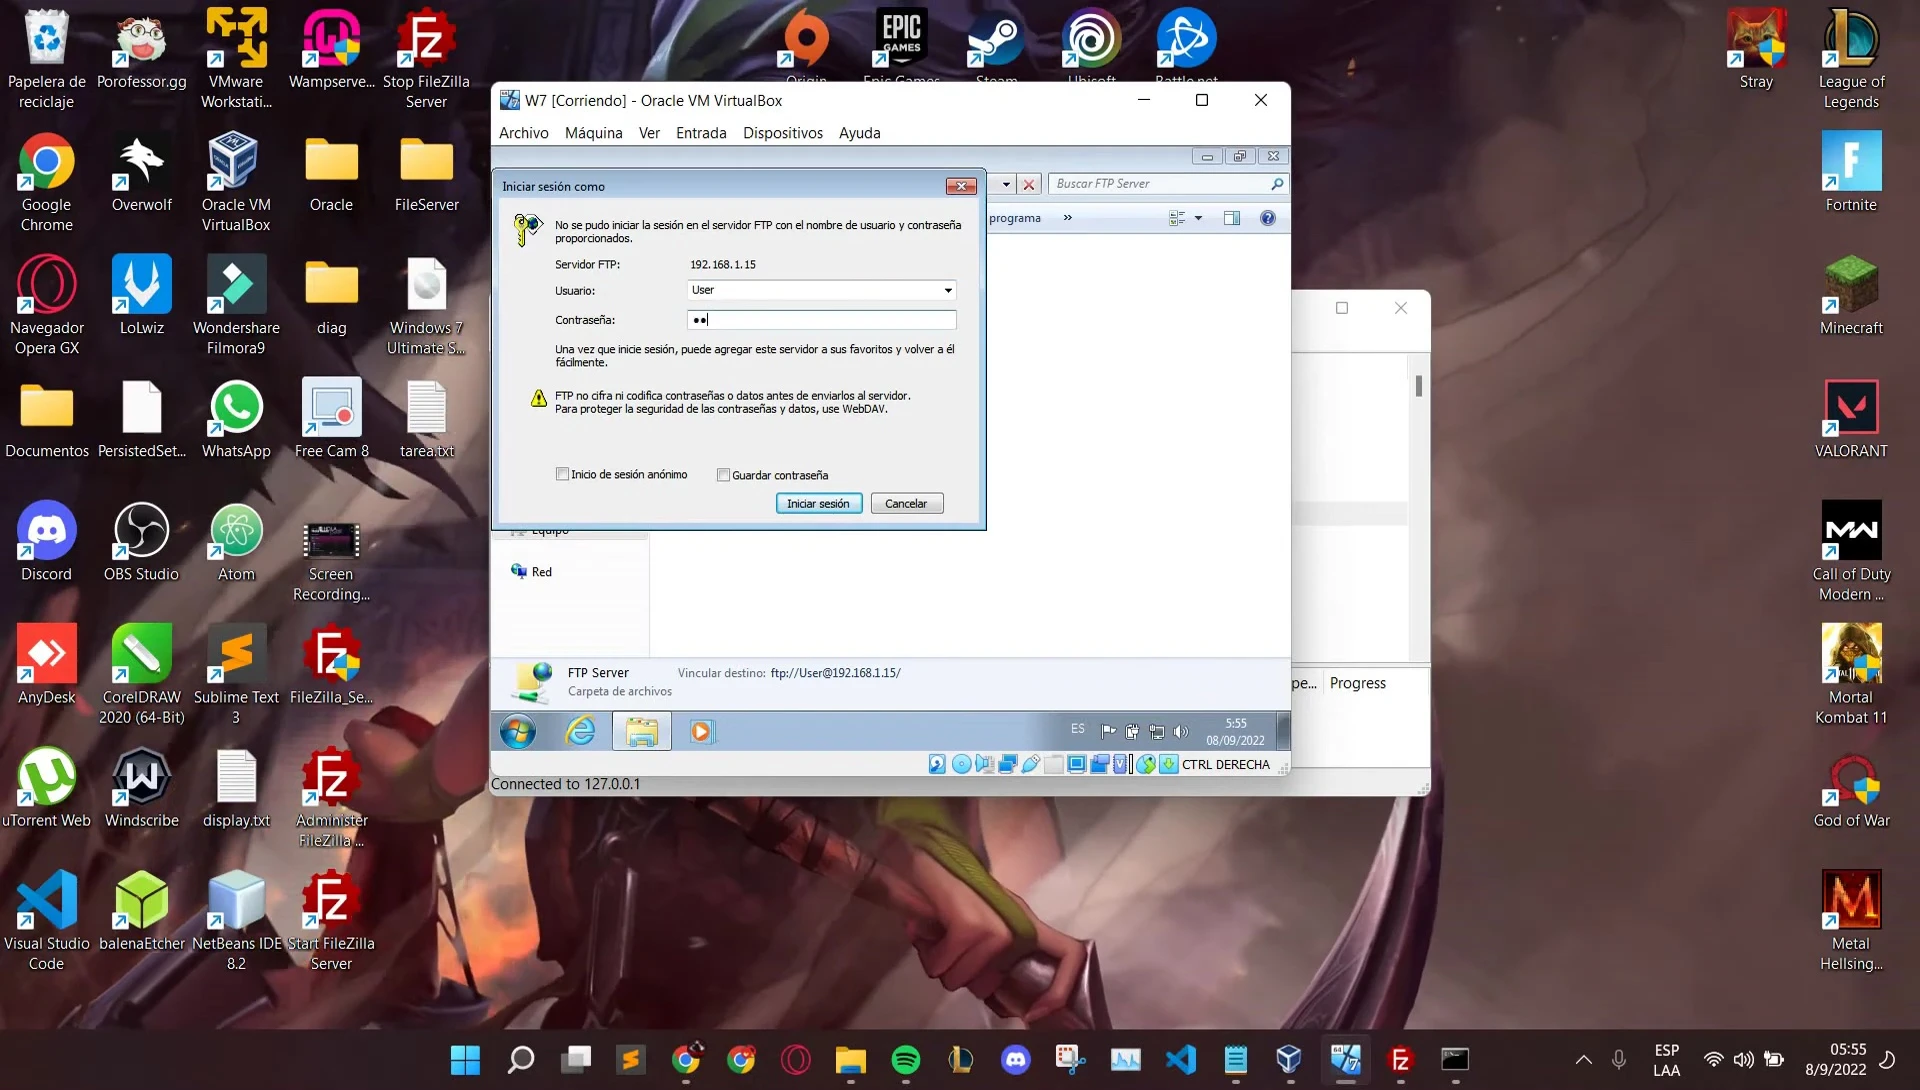Open the Ver menu in VirtualBox
This screenshot has width=1920, height=1090.
(x=649, y=133)
